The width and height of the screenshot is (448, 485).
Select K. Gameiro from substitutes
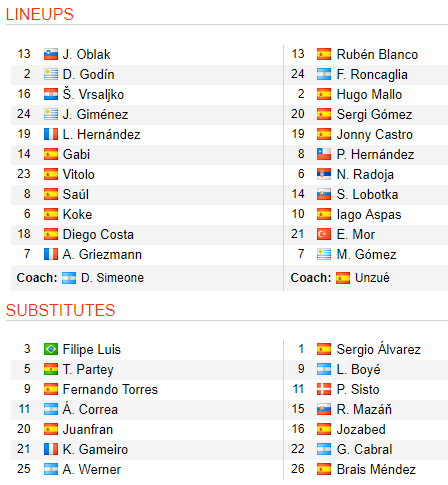tap(95, 449)
